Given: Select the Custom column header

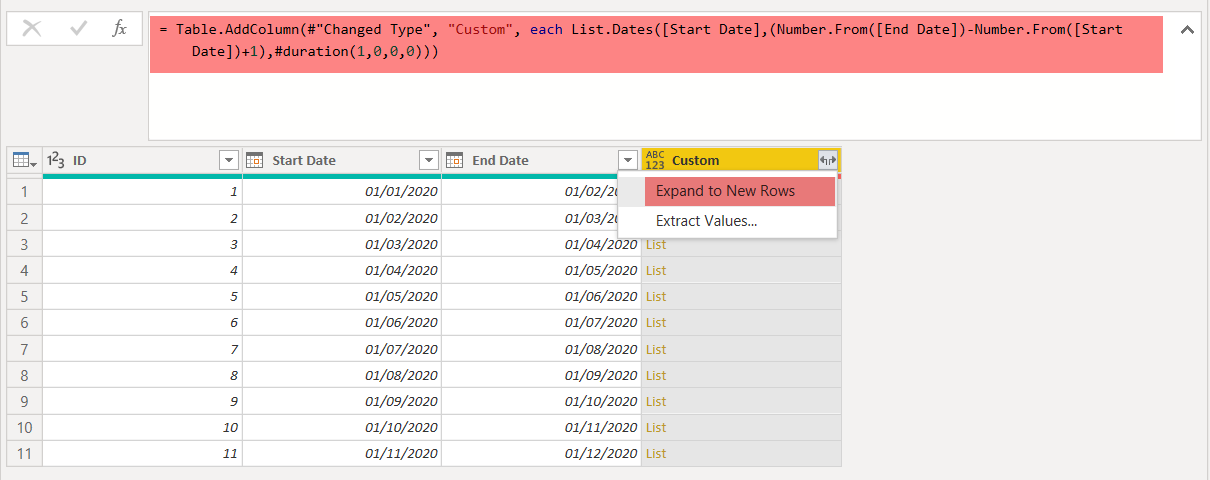Looking at the screenshot, I should [x=741, y=160].
